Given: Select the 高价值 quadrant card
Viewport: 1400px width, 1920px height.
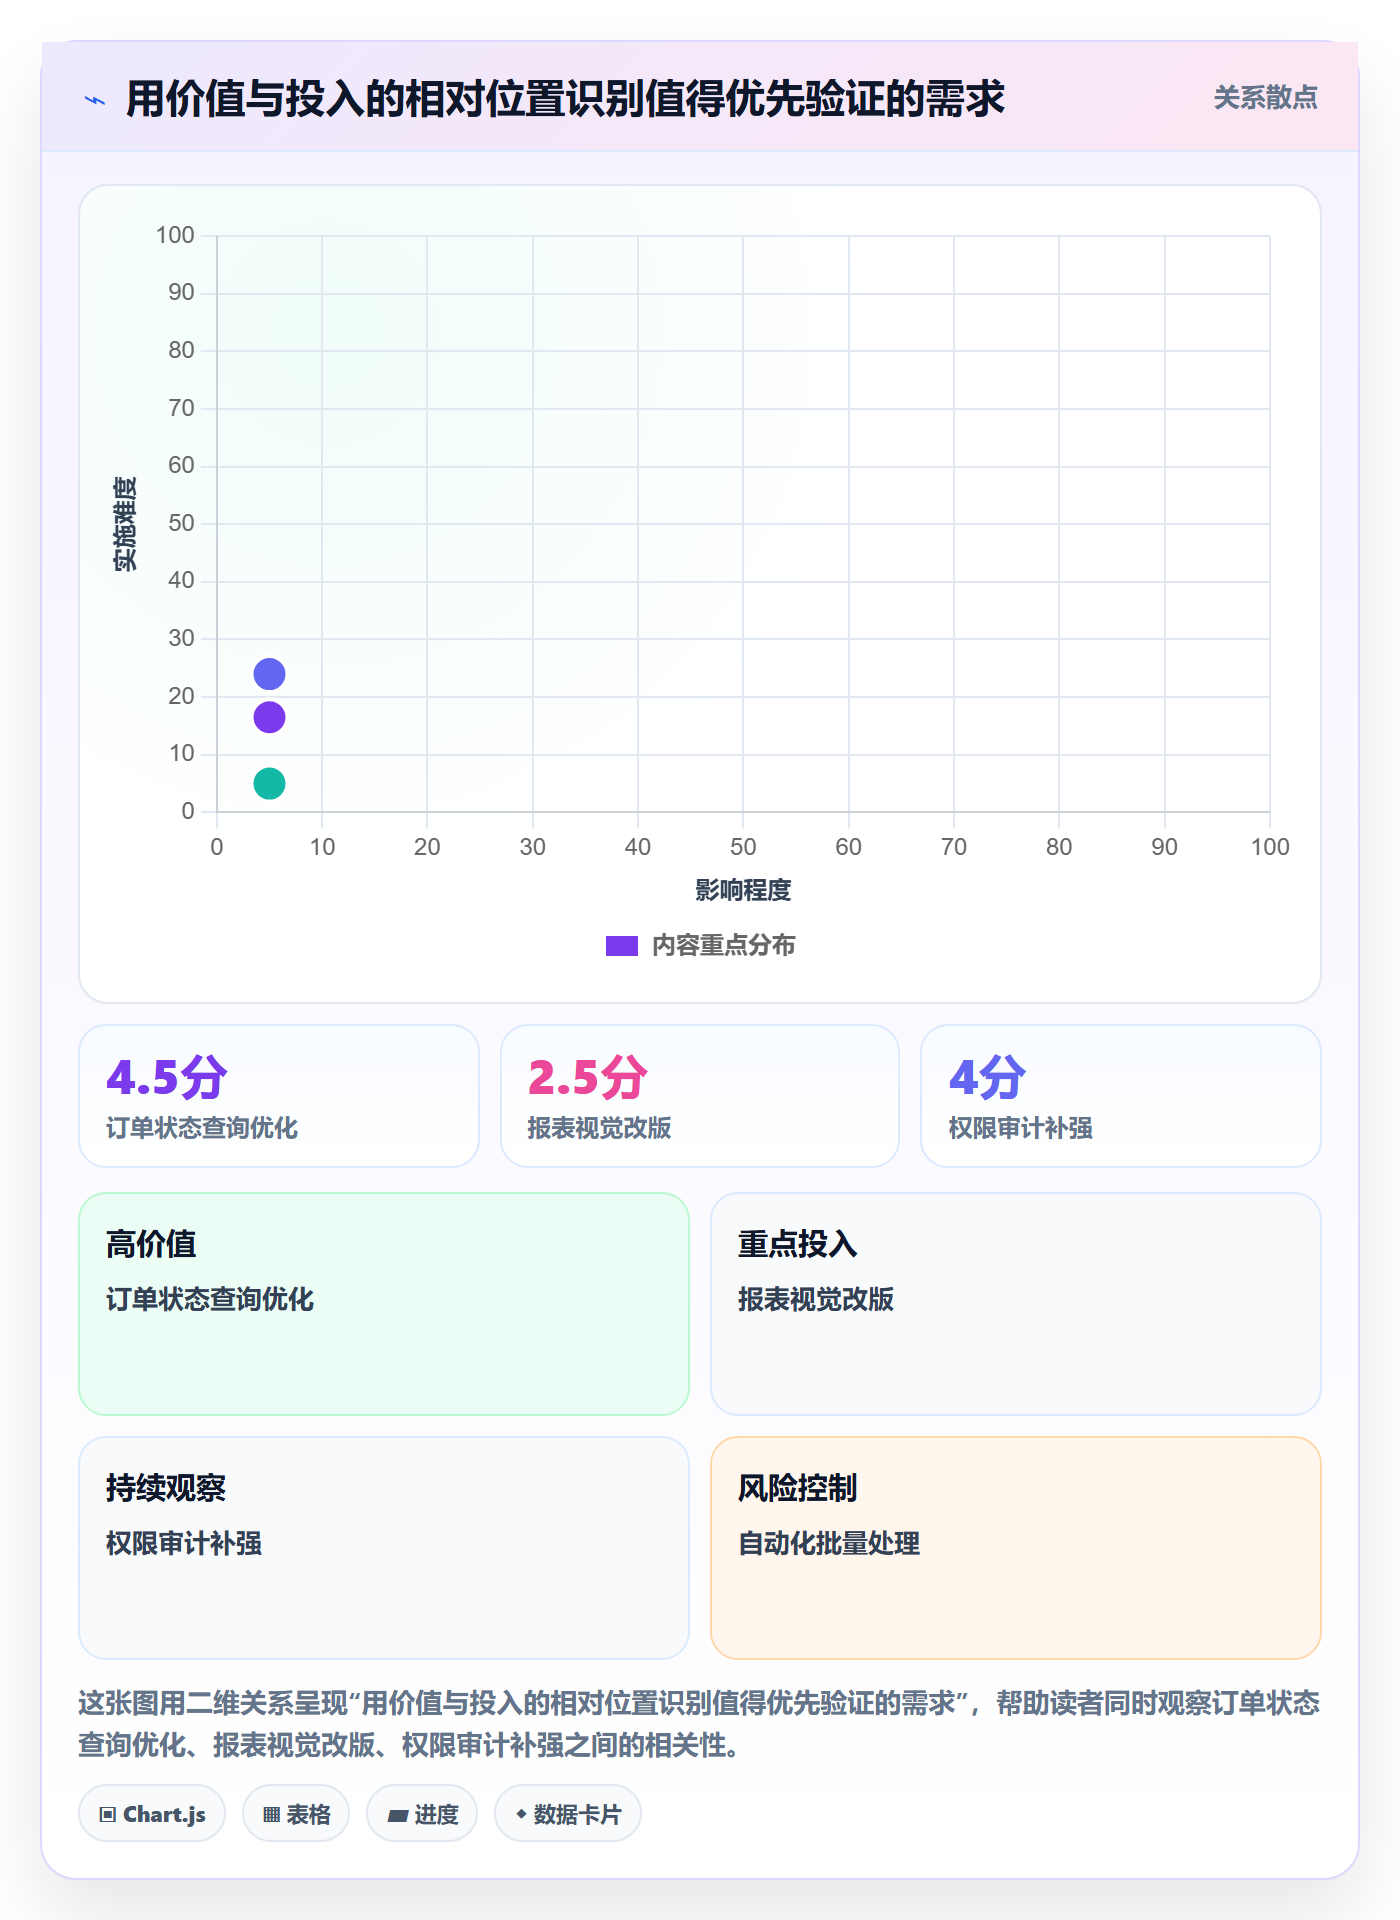Looking at the screenshot, I should click(384, 1304).
